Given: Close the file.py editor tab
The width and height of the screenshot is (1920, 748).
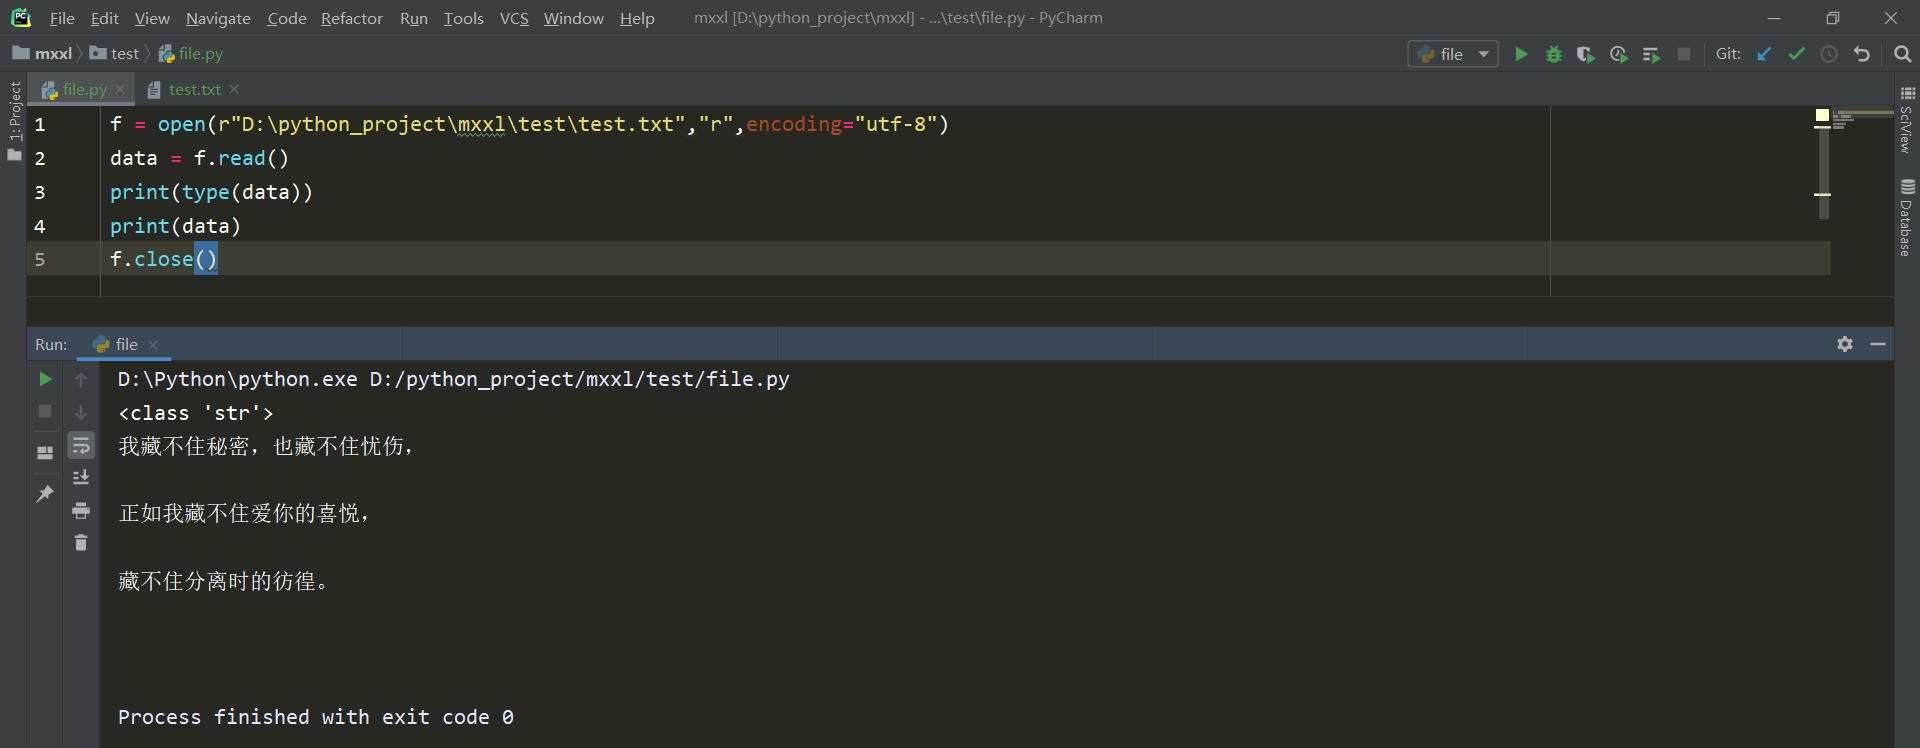Looking at the screenshot, I should pos(120,89).
